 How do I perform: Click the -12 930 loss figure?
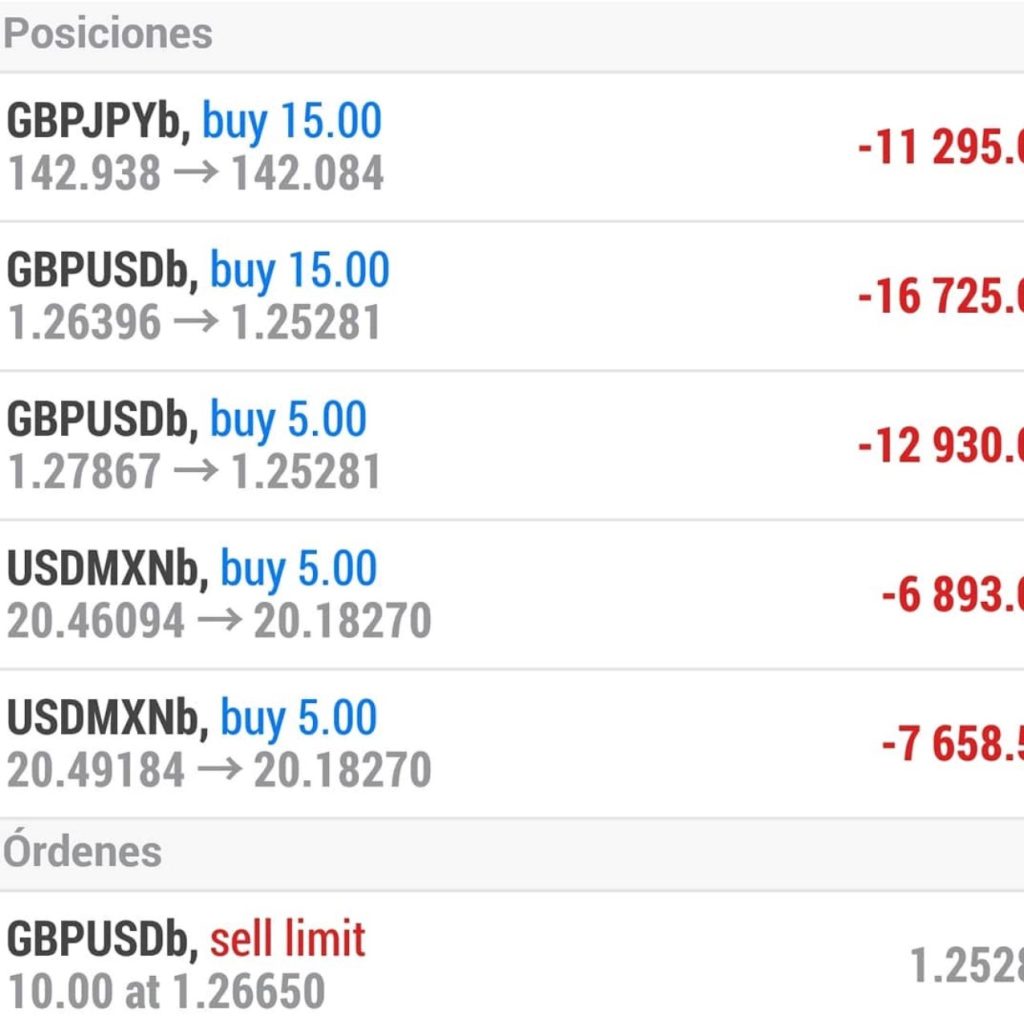(940, 445)
